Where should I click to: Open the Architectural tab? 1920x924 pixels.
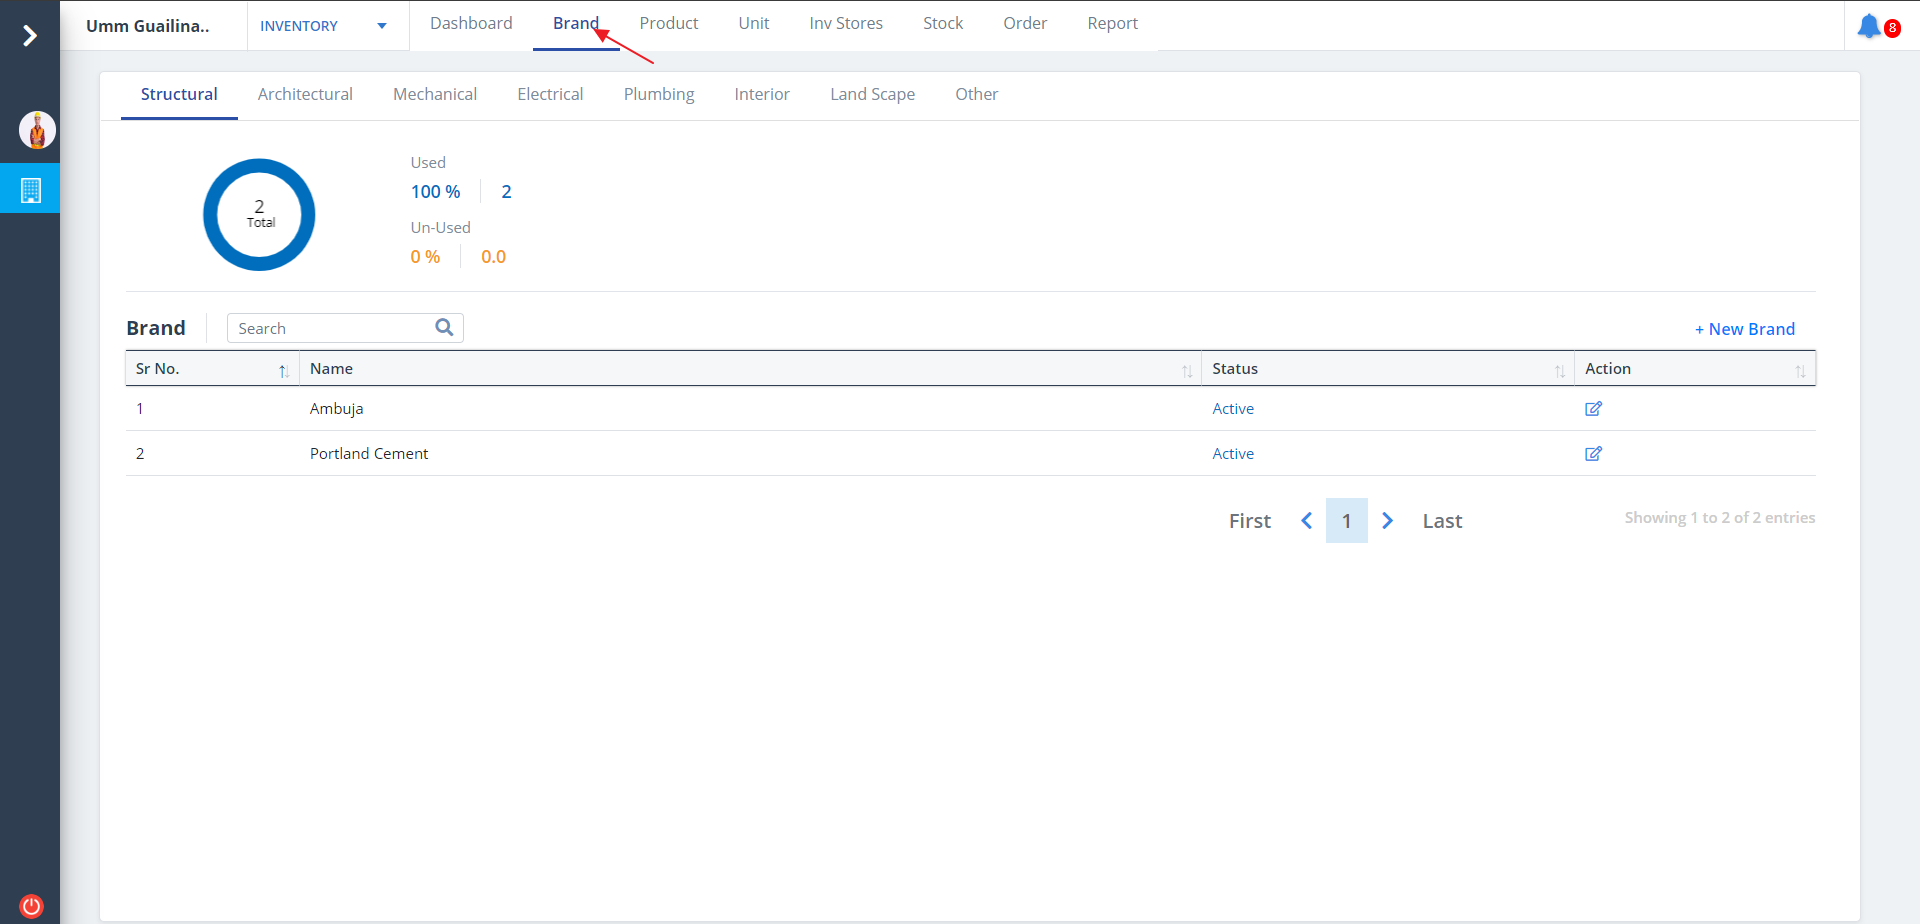[x=305, y=95]
